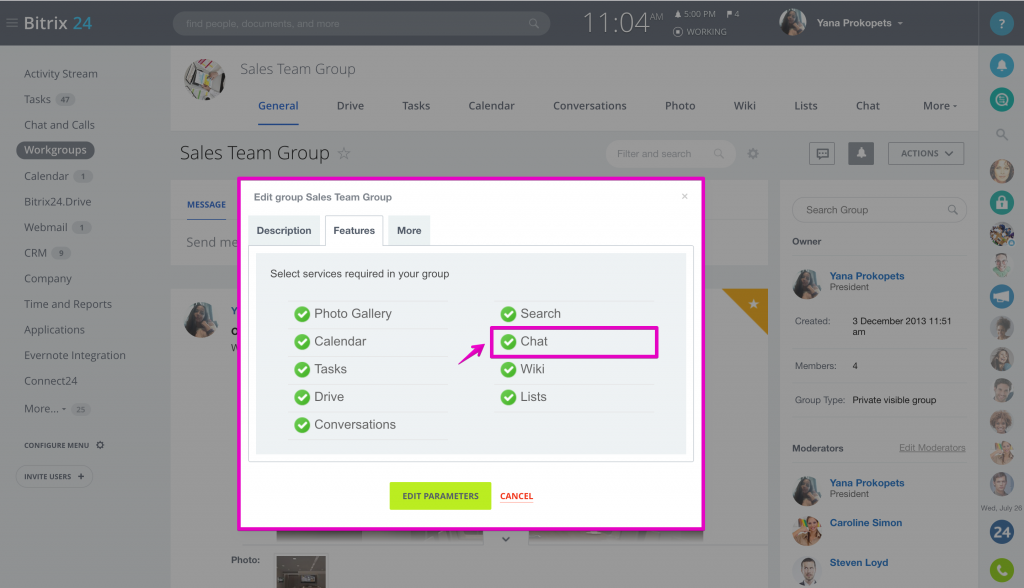Click the search icon in top search bar

[x=534, y=24]
